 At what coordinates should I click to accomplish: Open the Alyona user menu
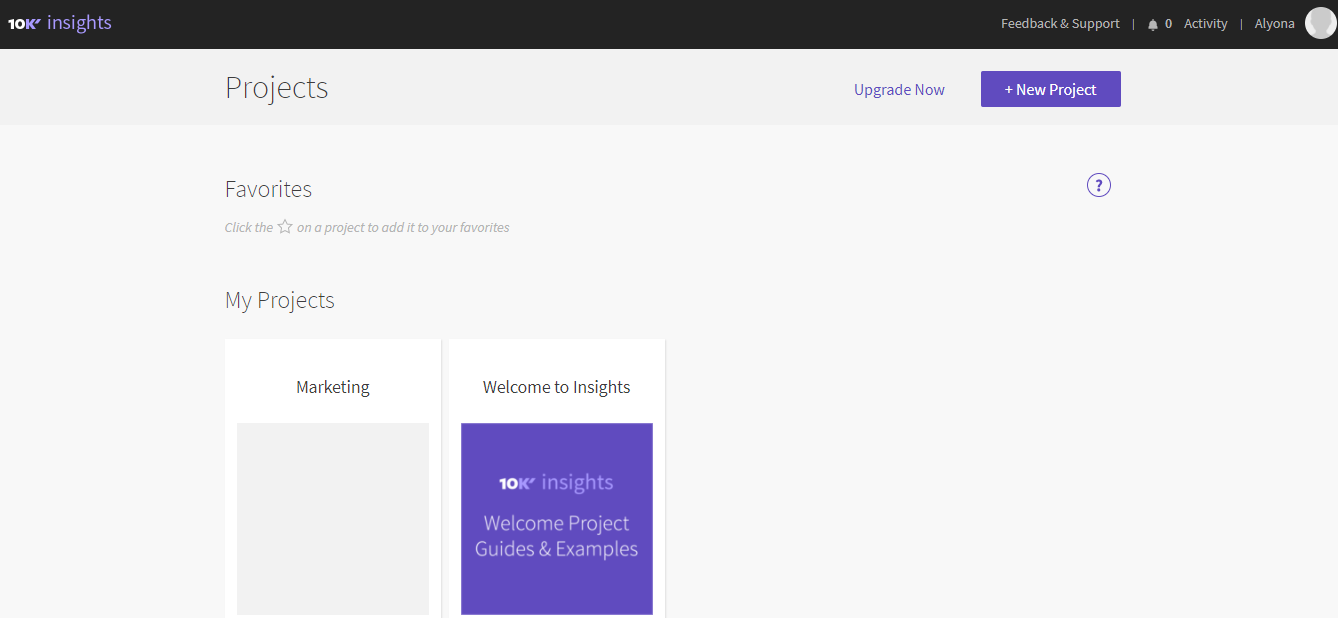[1274, 24]
